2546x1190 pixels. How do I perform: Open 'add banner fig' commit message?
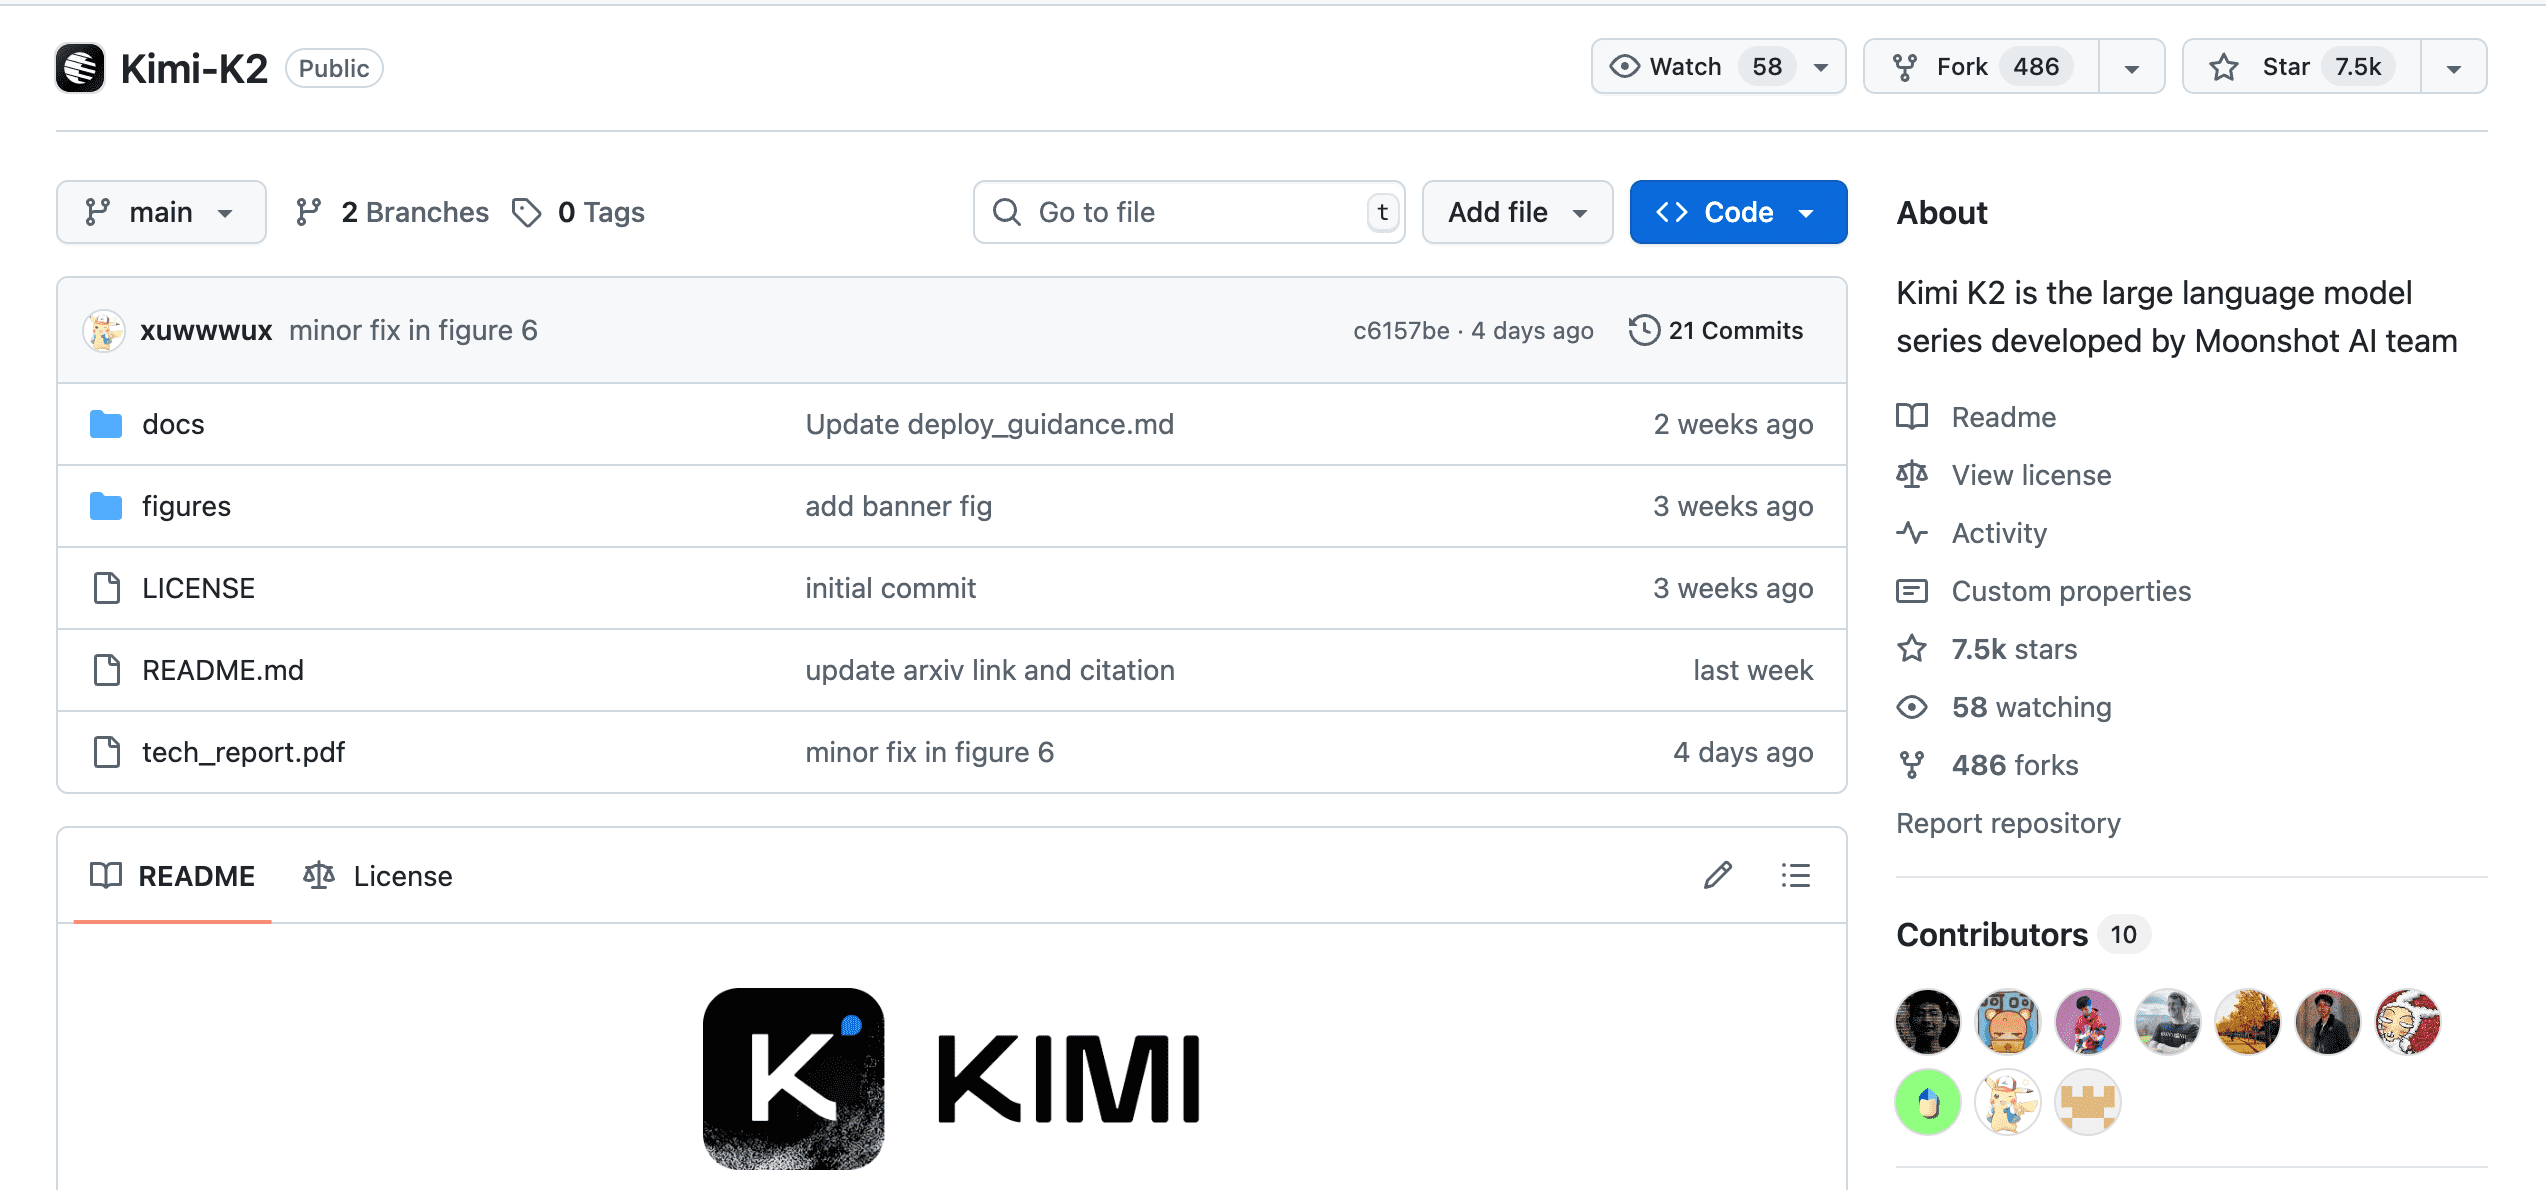click(899, 506)
